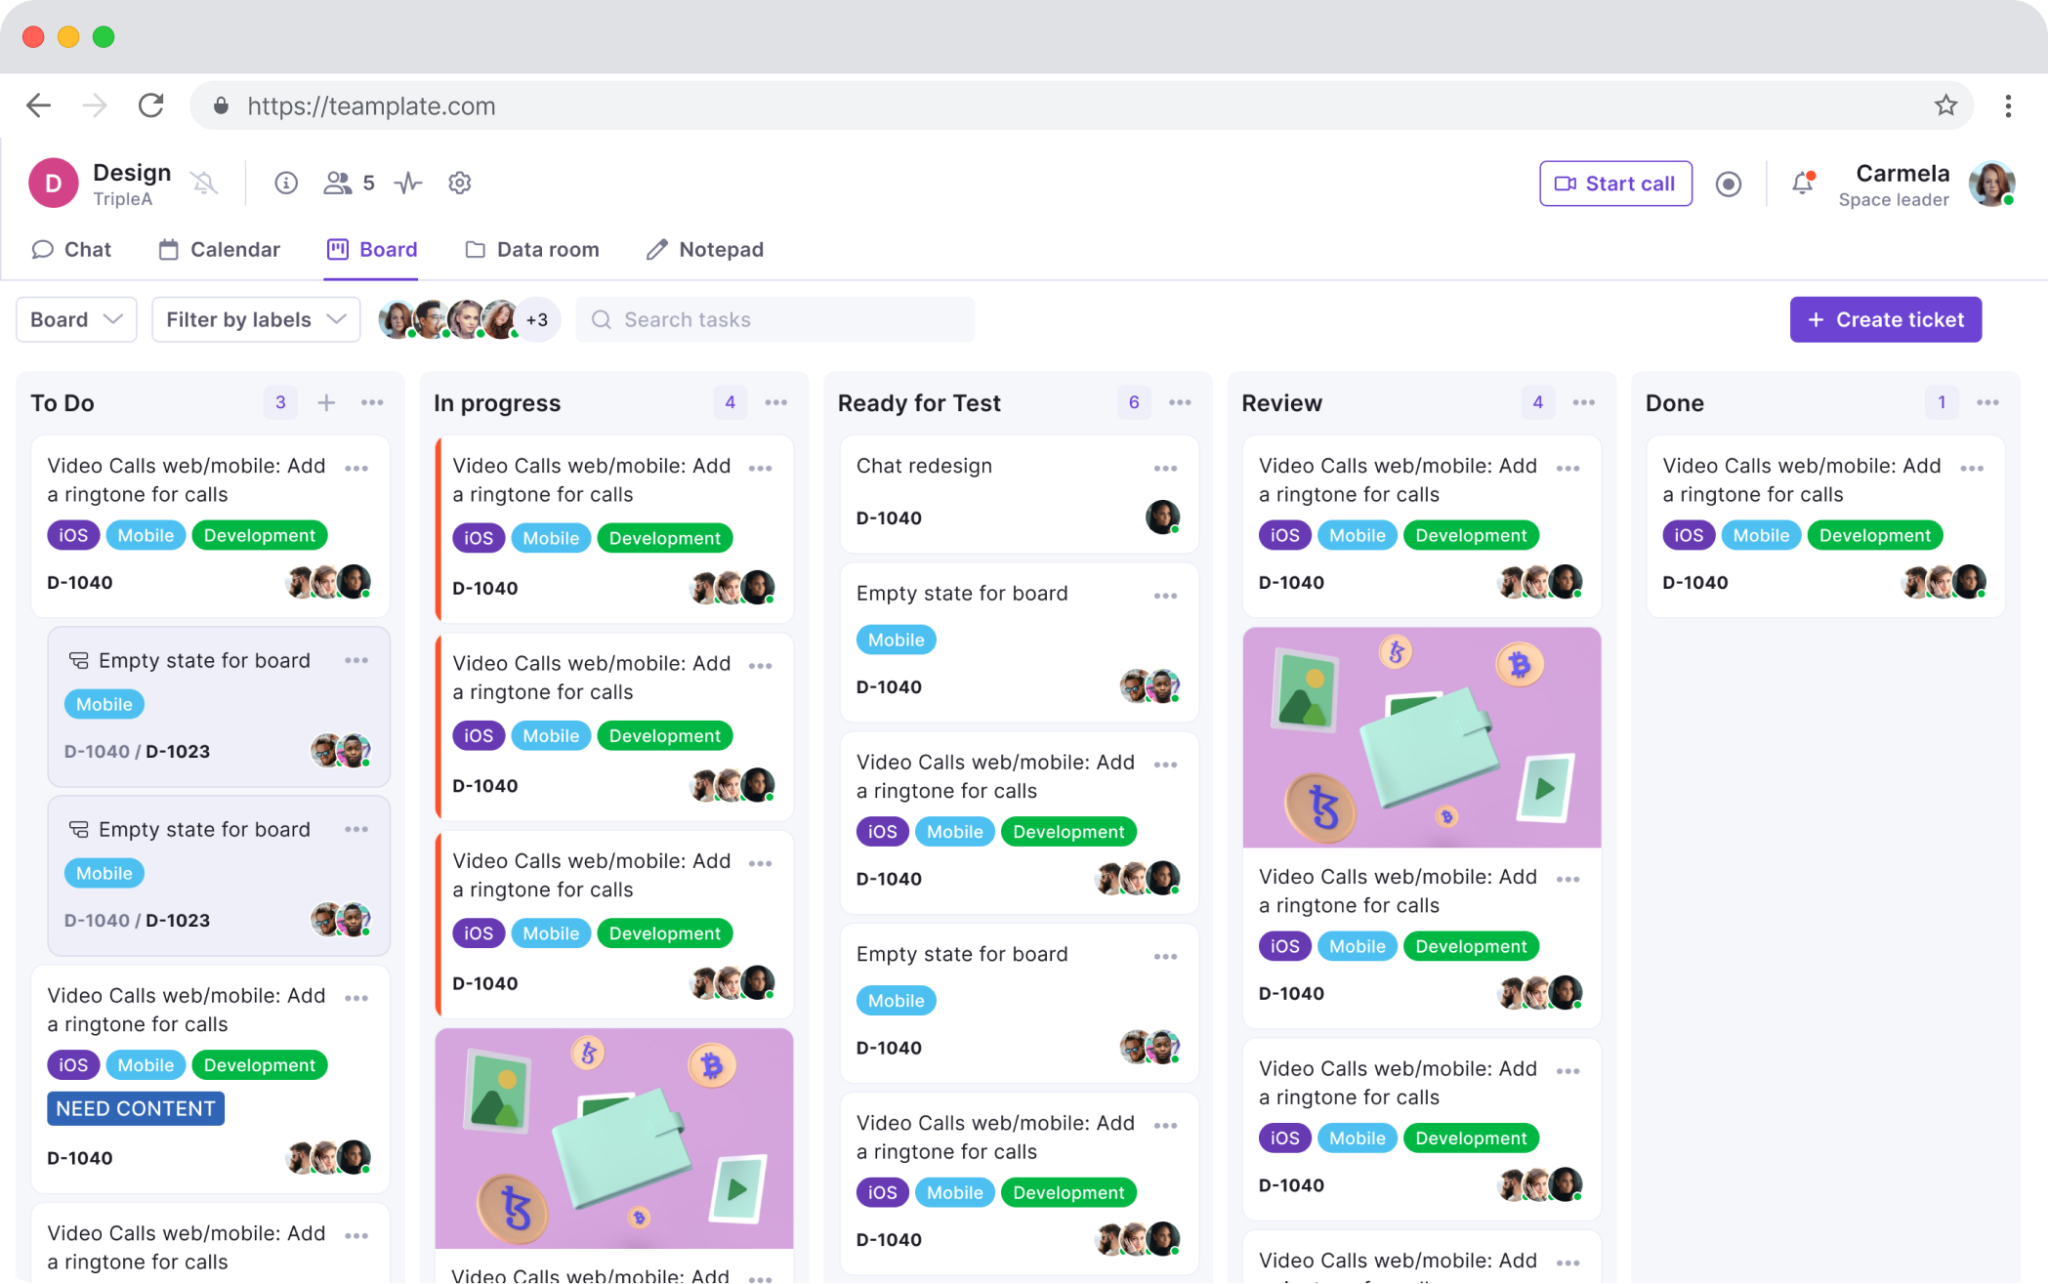This screenshot has width=2048, height=1284.
Task: Open notifications via the bell icon
Action: click(x=1802, y=183)
